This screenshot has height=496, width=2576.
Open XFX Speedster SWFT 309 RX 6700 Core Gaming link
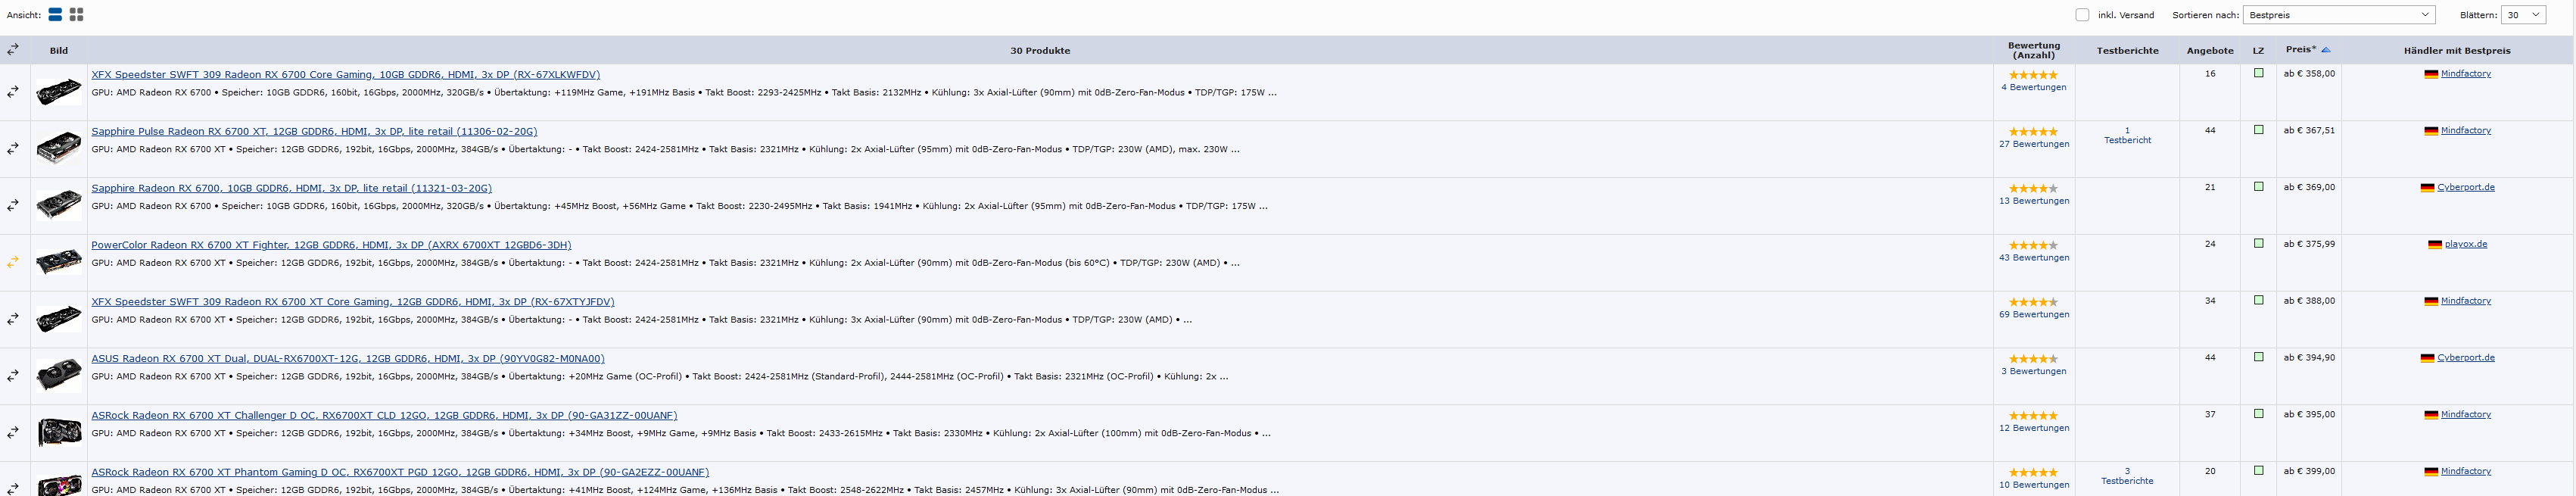pos(346,75)
